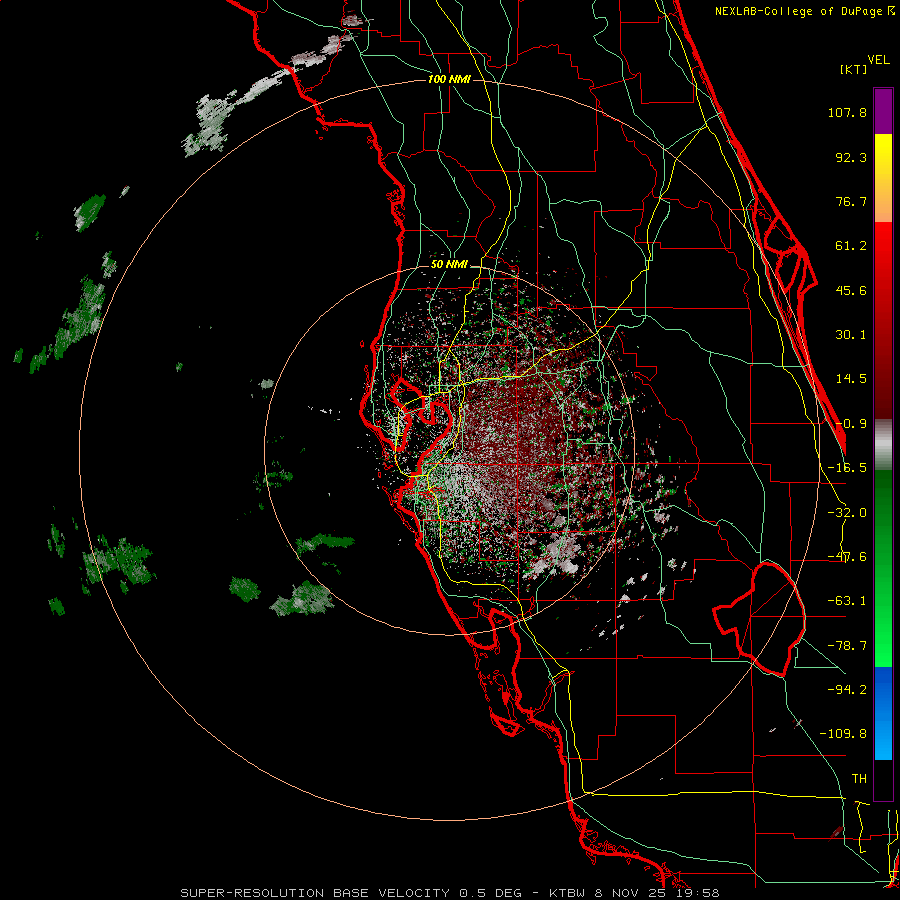Click the 30.1 scale value
Screen dimensions: 900x900
(851, 335)
